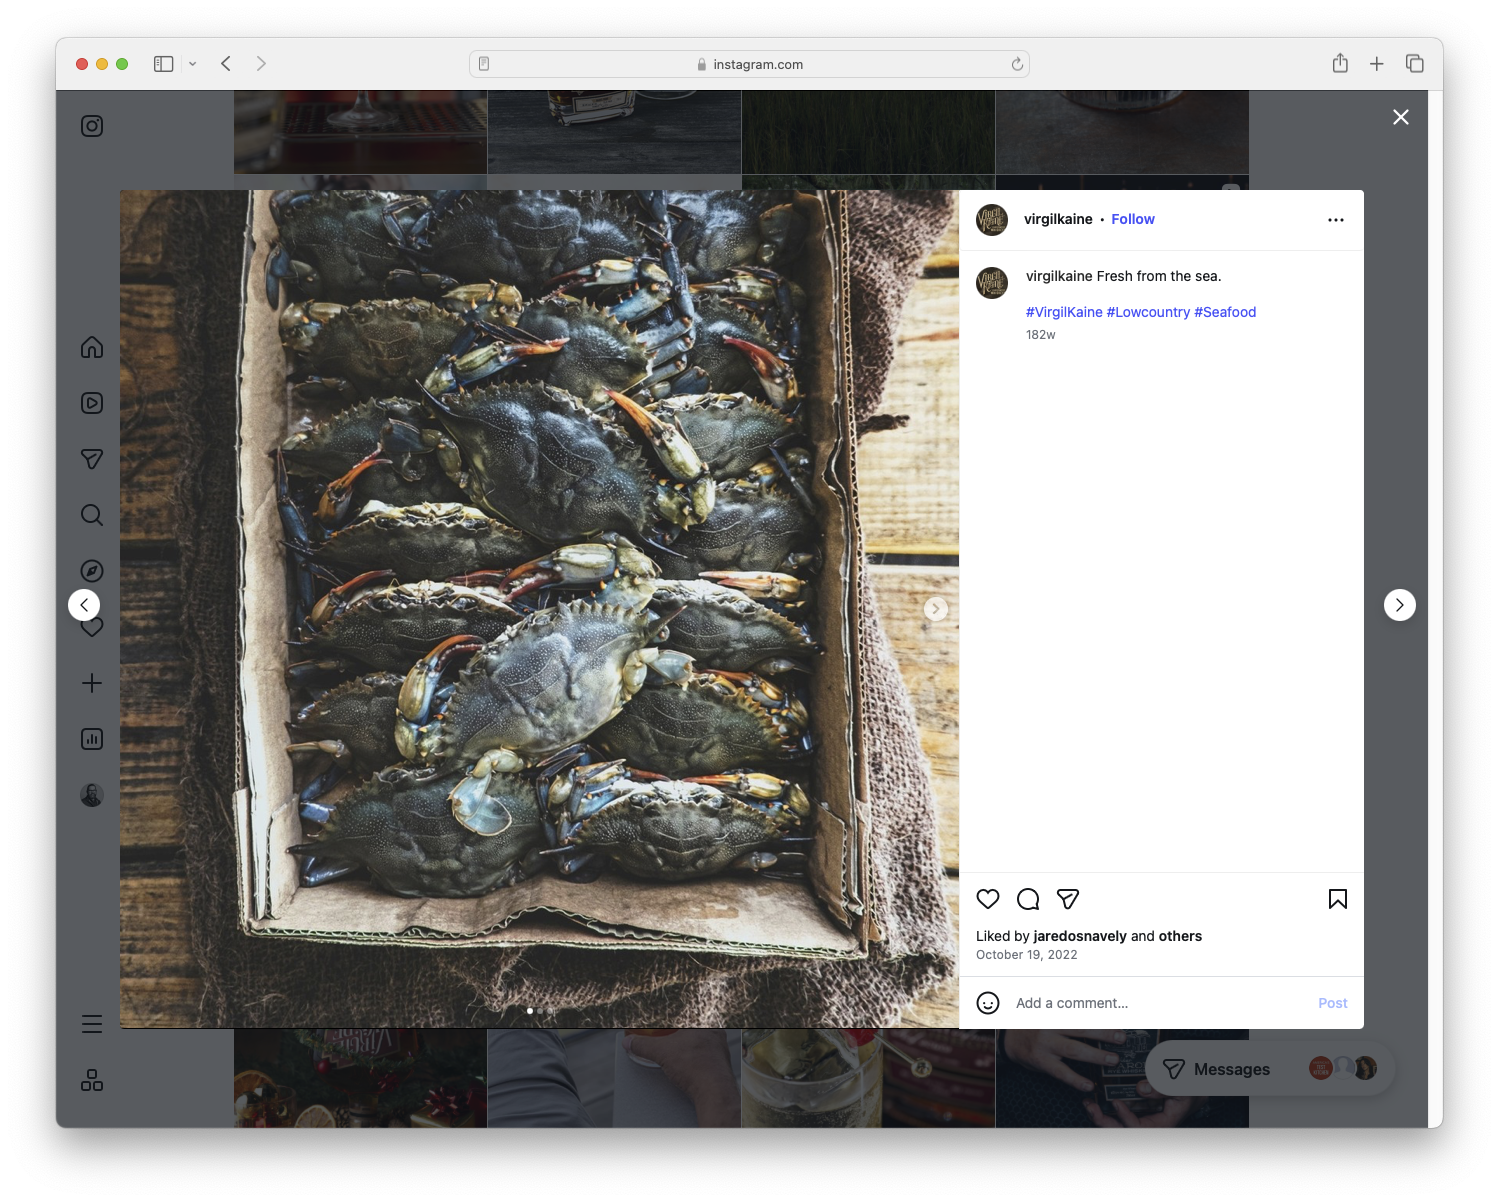Open the hamburger More menu

(91, 1024)
